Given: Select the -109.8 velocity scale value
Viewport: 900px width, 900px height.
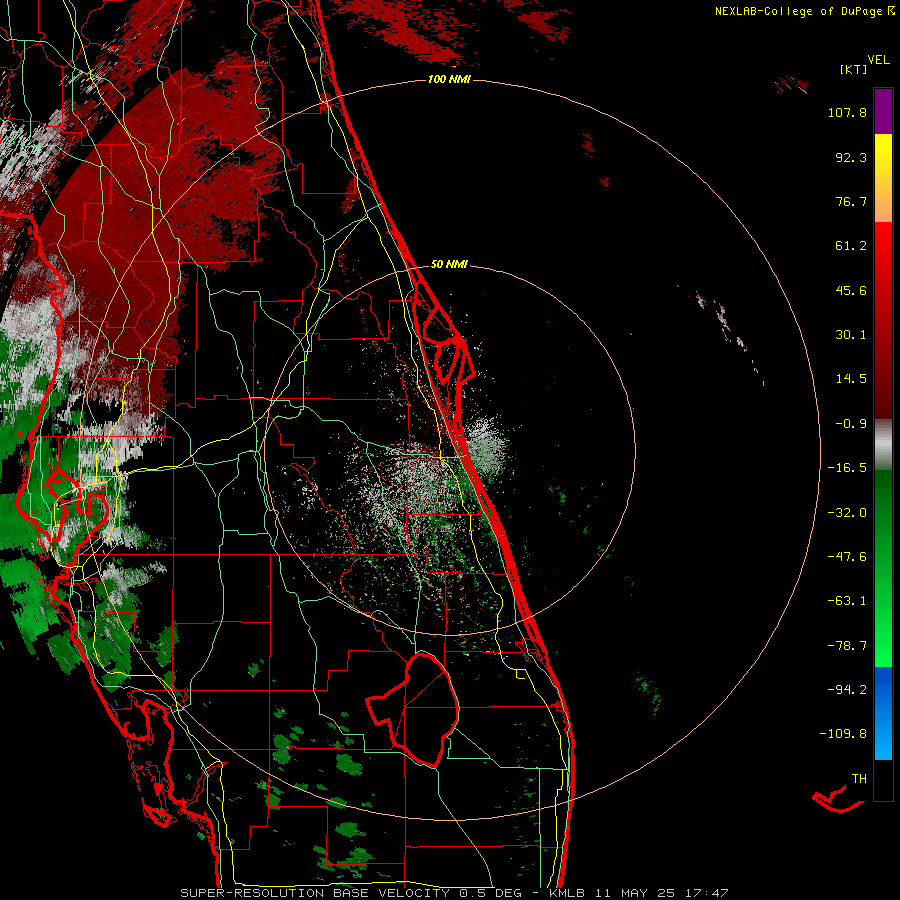Looking at the screenshot, I should coord(843,734).
